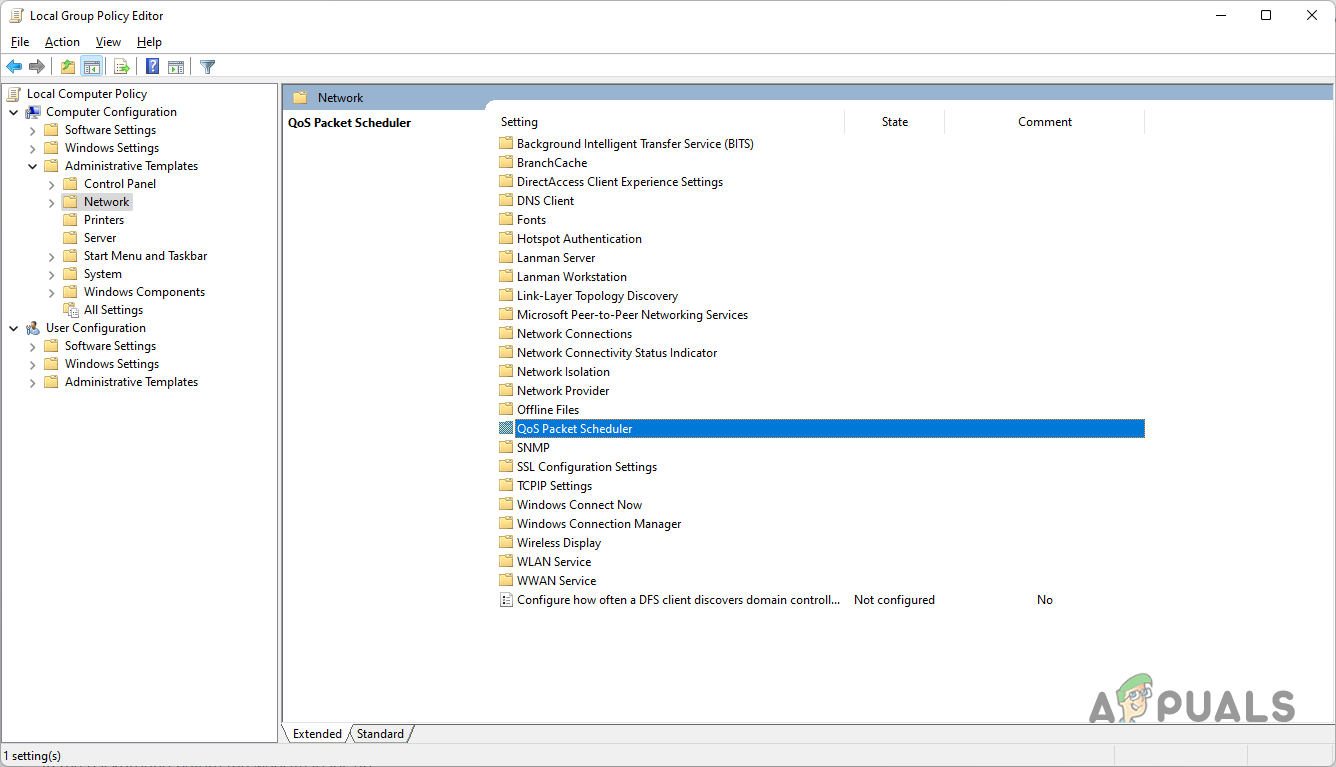Expand the Control Panel tree node
Viewport: 1336px width, 767px height.
pyautogui.click(x=52, y=184)
